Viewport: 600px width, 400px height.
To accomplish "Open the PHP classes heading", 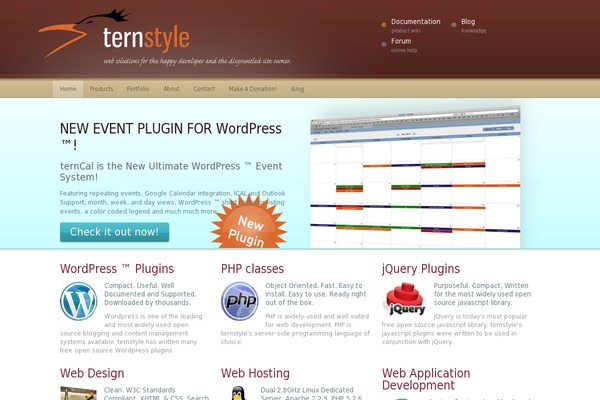I will point(252,269).
